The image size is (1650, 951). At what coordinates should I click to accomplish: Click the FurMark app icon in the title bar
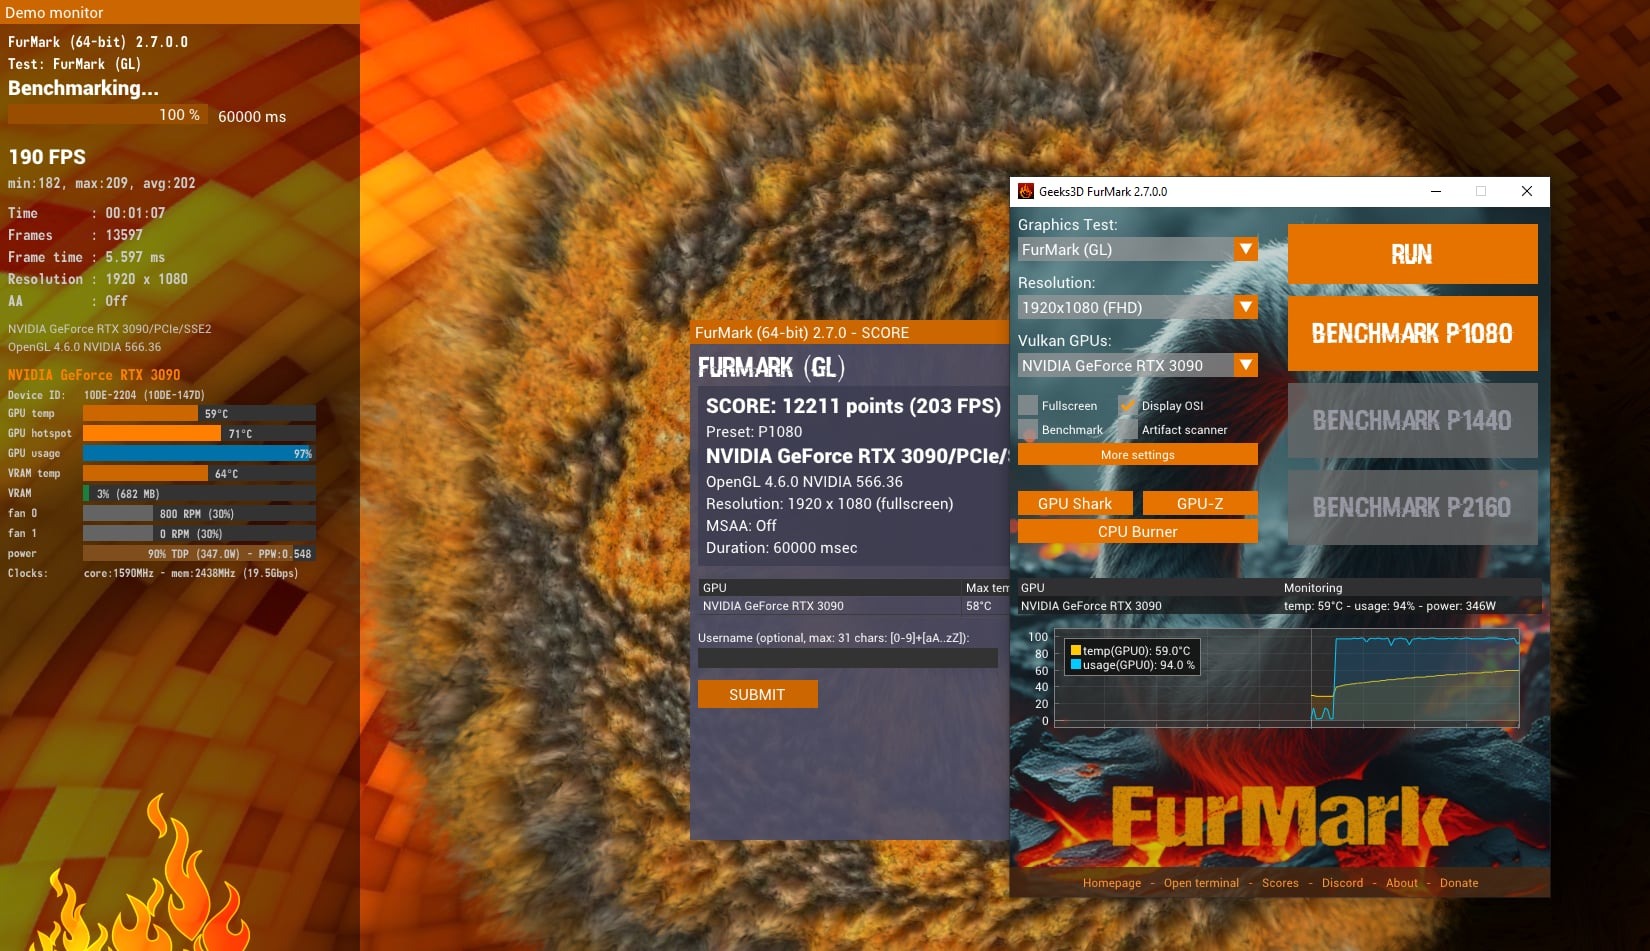pos(1025,191)
